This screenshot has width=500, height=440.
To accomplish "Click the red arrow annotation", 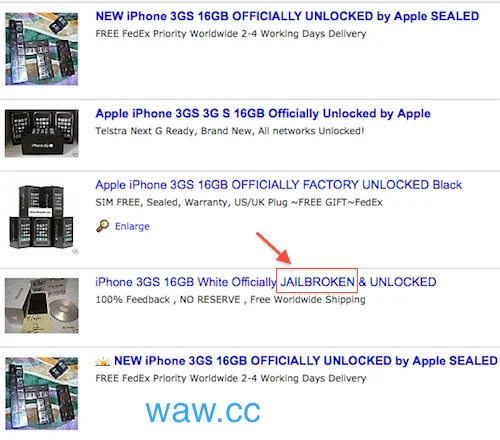I will click(274, 248).
